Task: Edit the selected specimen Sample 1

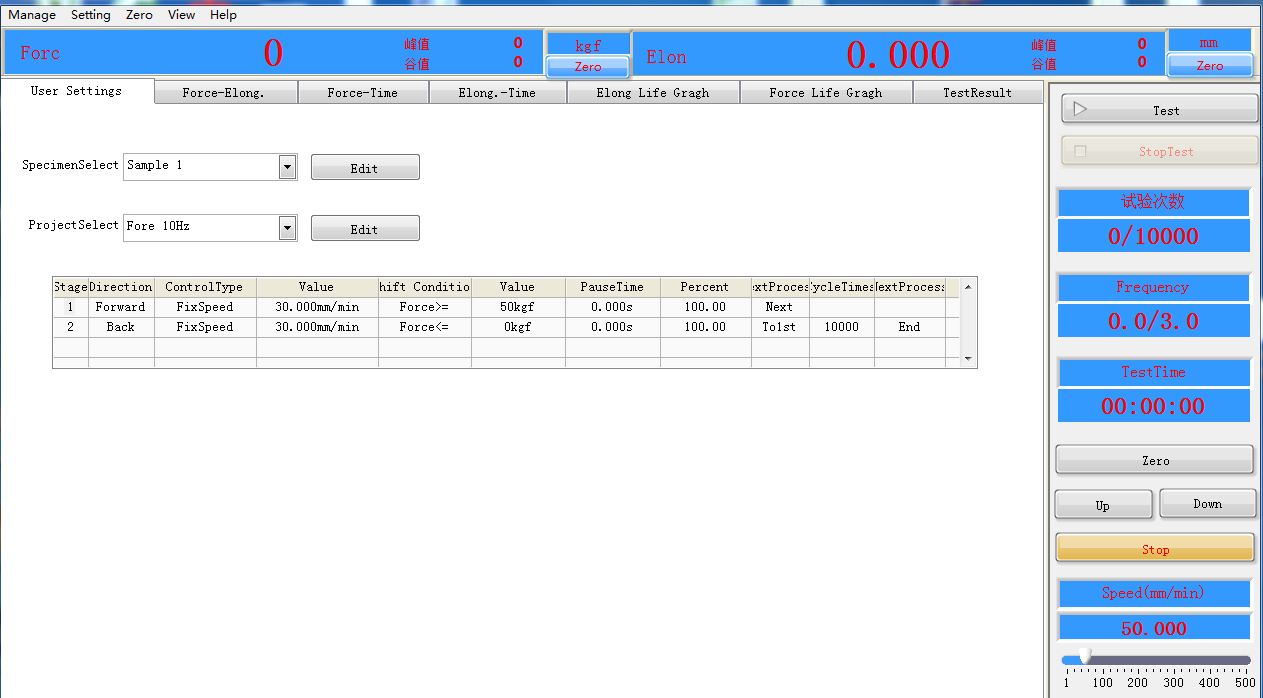Action: (365, 168)
